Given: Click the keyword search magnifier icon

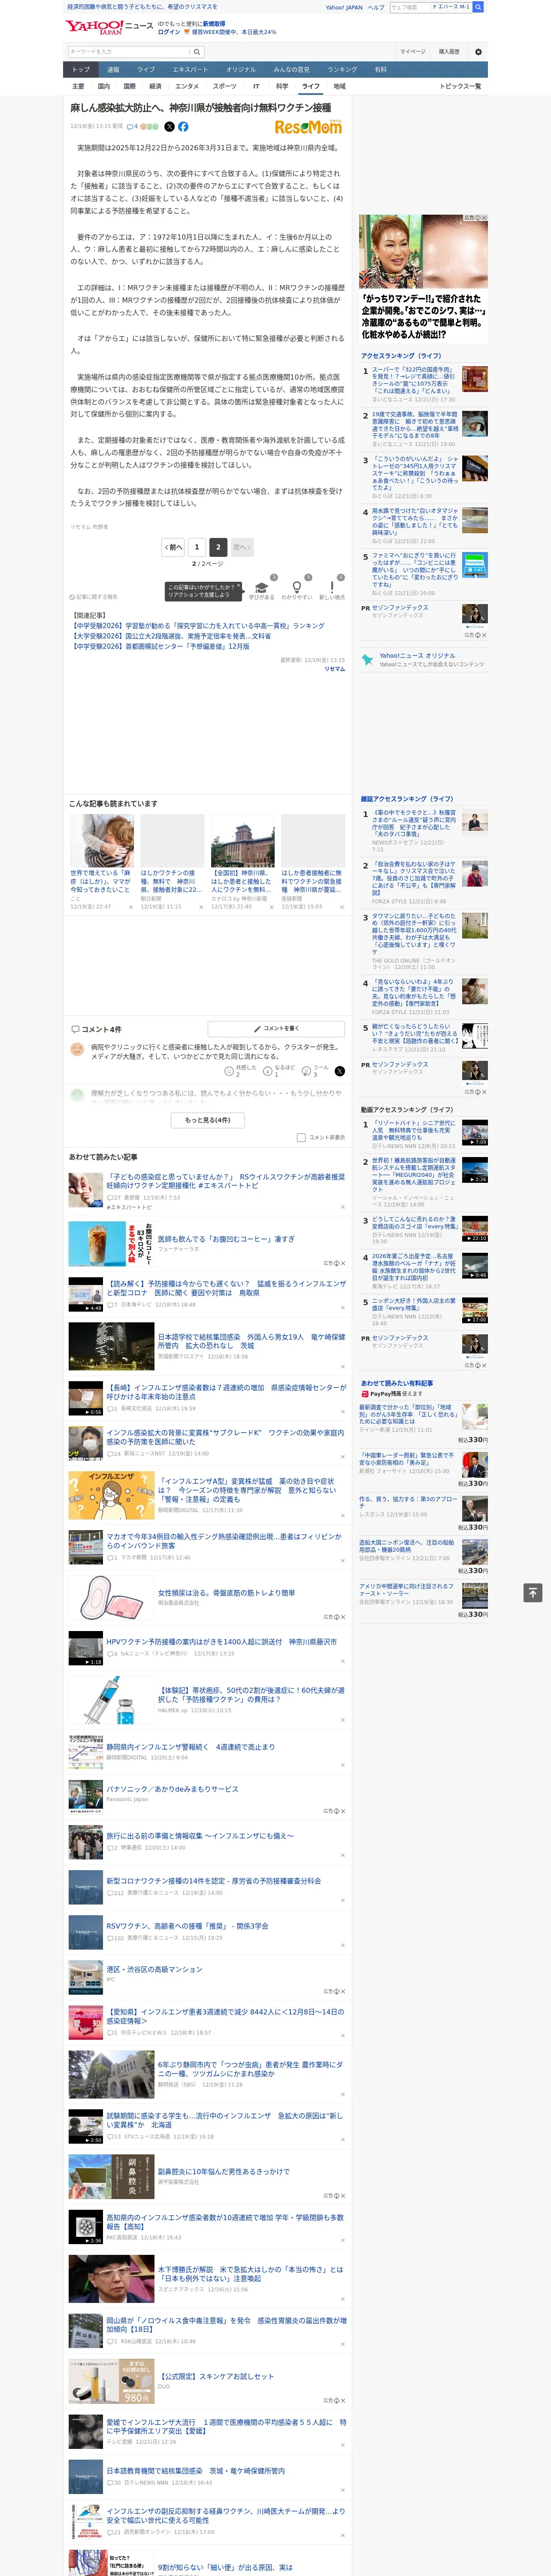Looking at the screenshot, I should 197,52.
